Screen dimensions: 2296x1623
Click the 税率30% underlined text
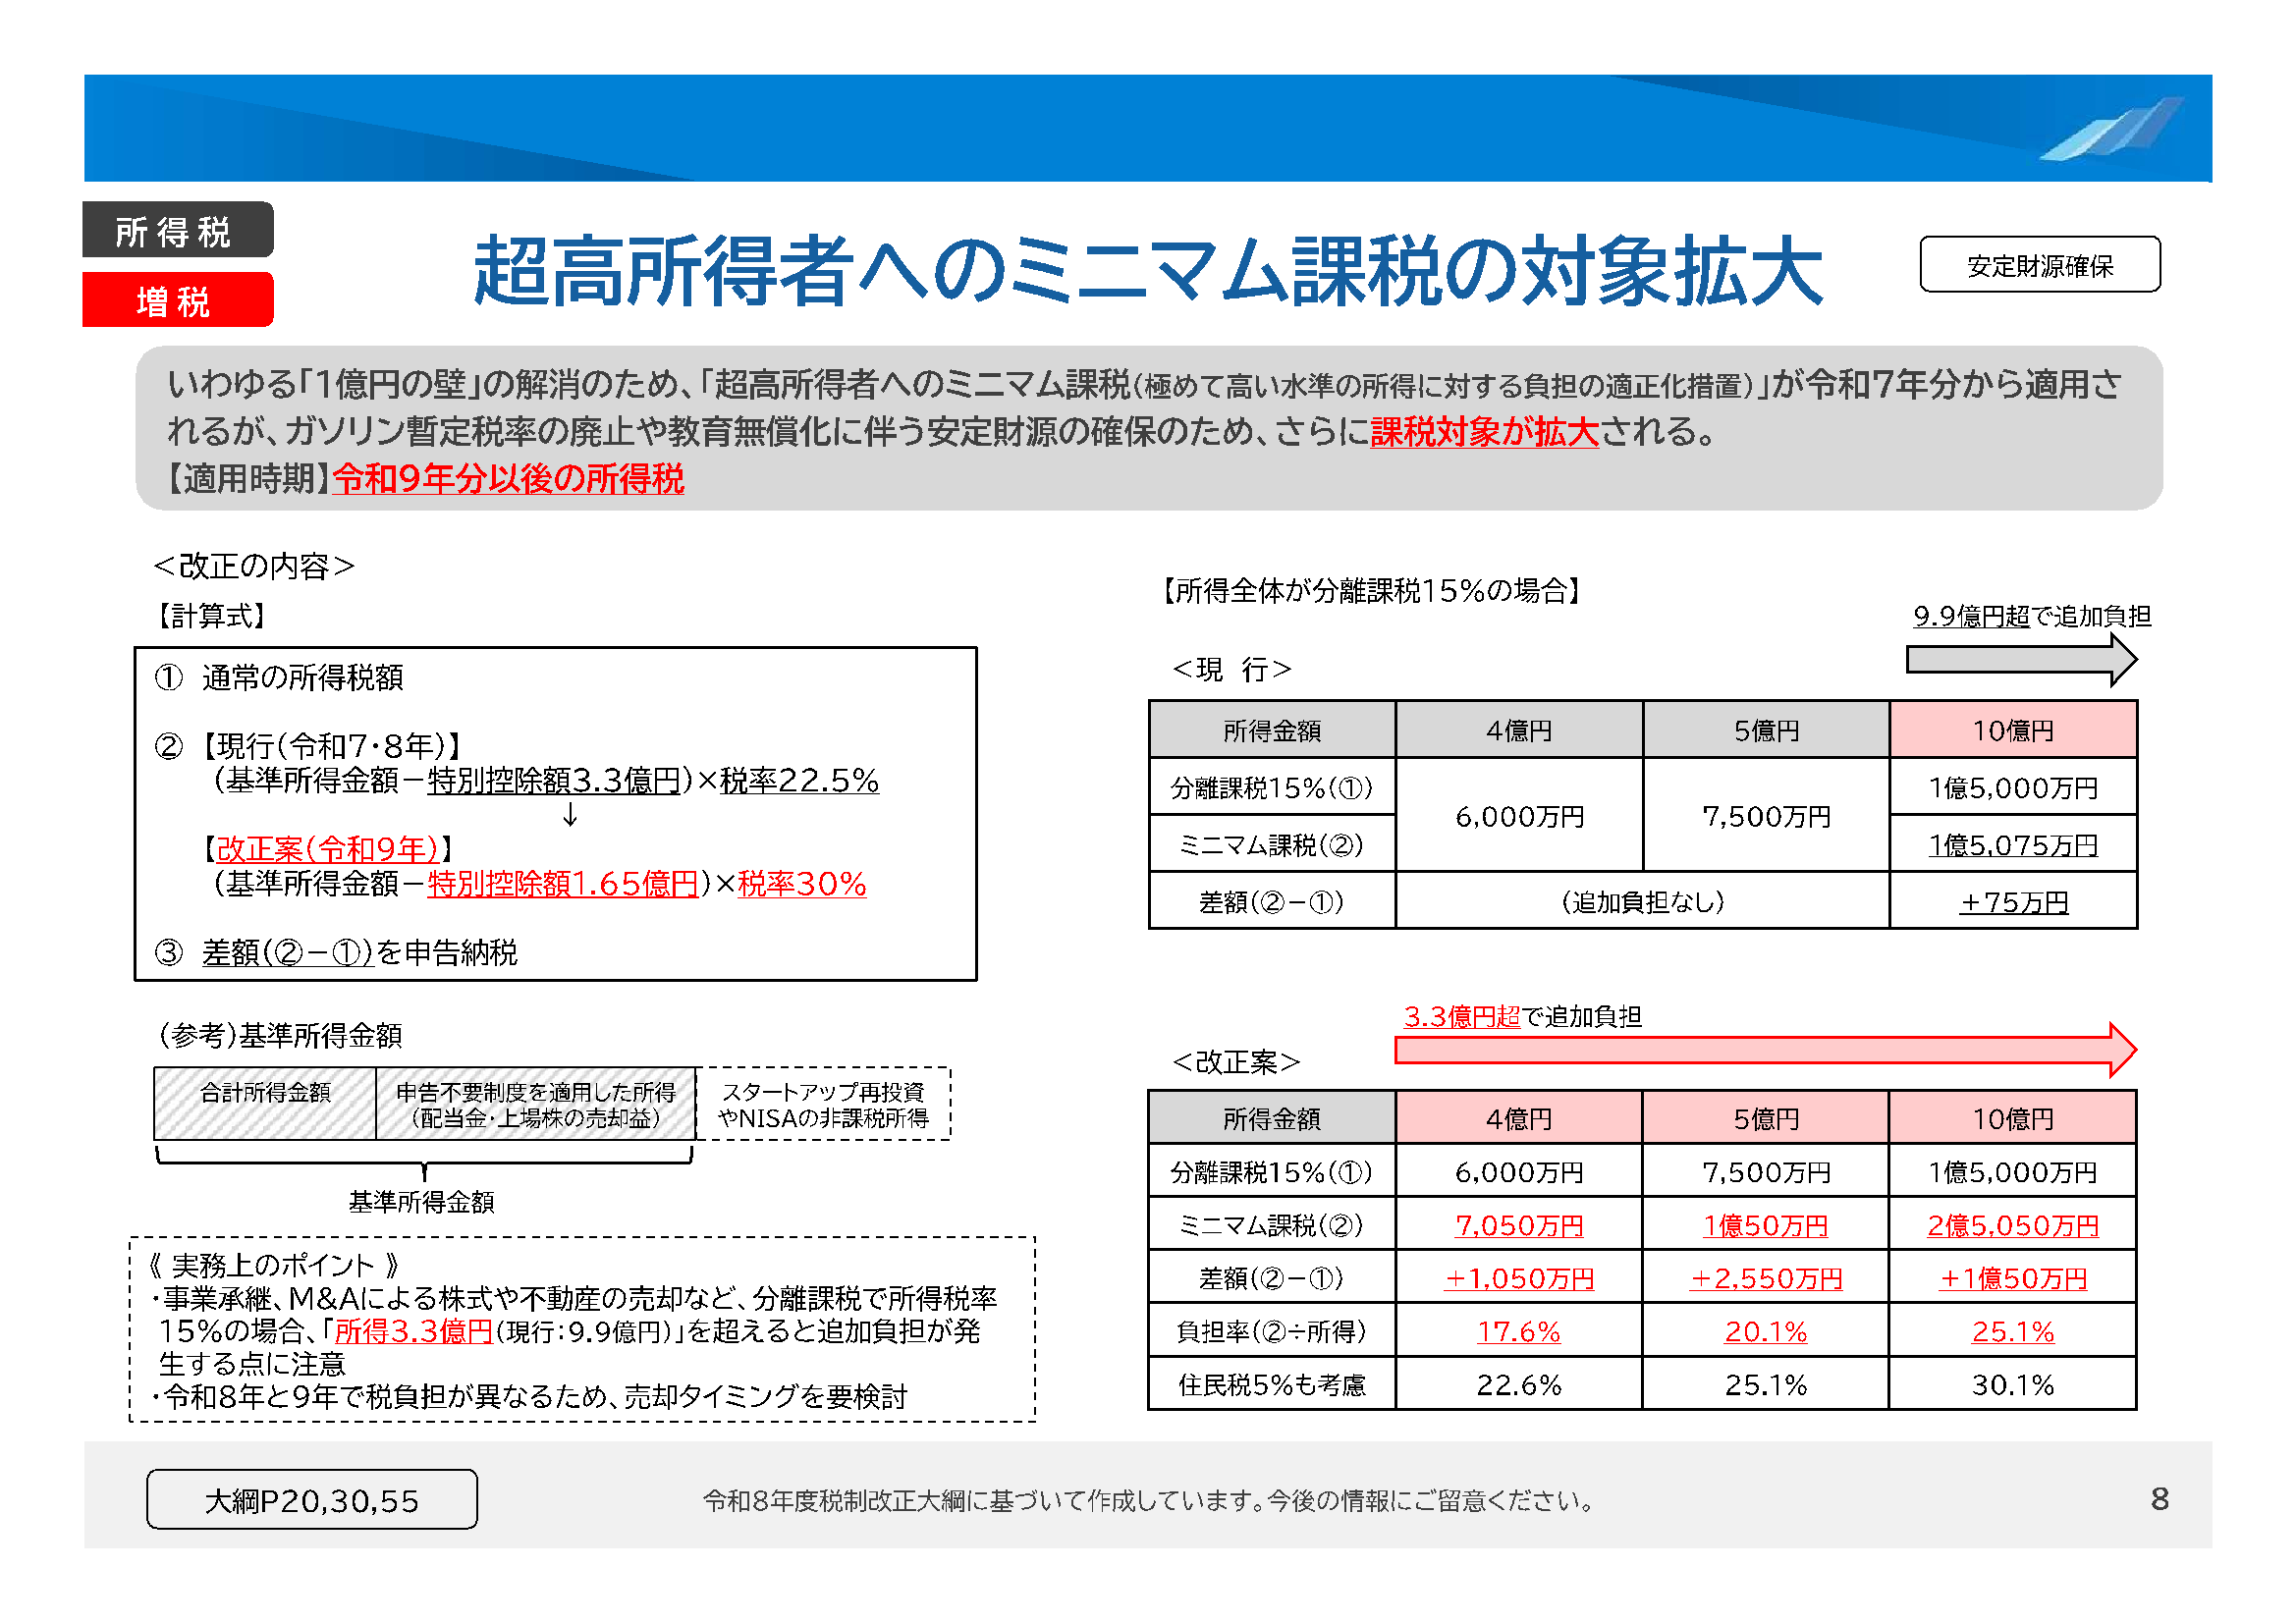coord(801,884)
